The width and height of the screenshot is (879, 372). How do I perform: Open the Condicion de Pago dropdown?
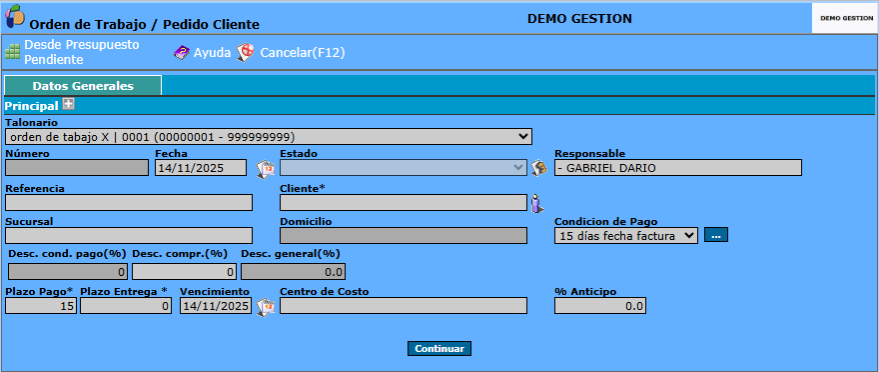tap(626, 235)
